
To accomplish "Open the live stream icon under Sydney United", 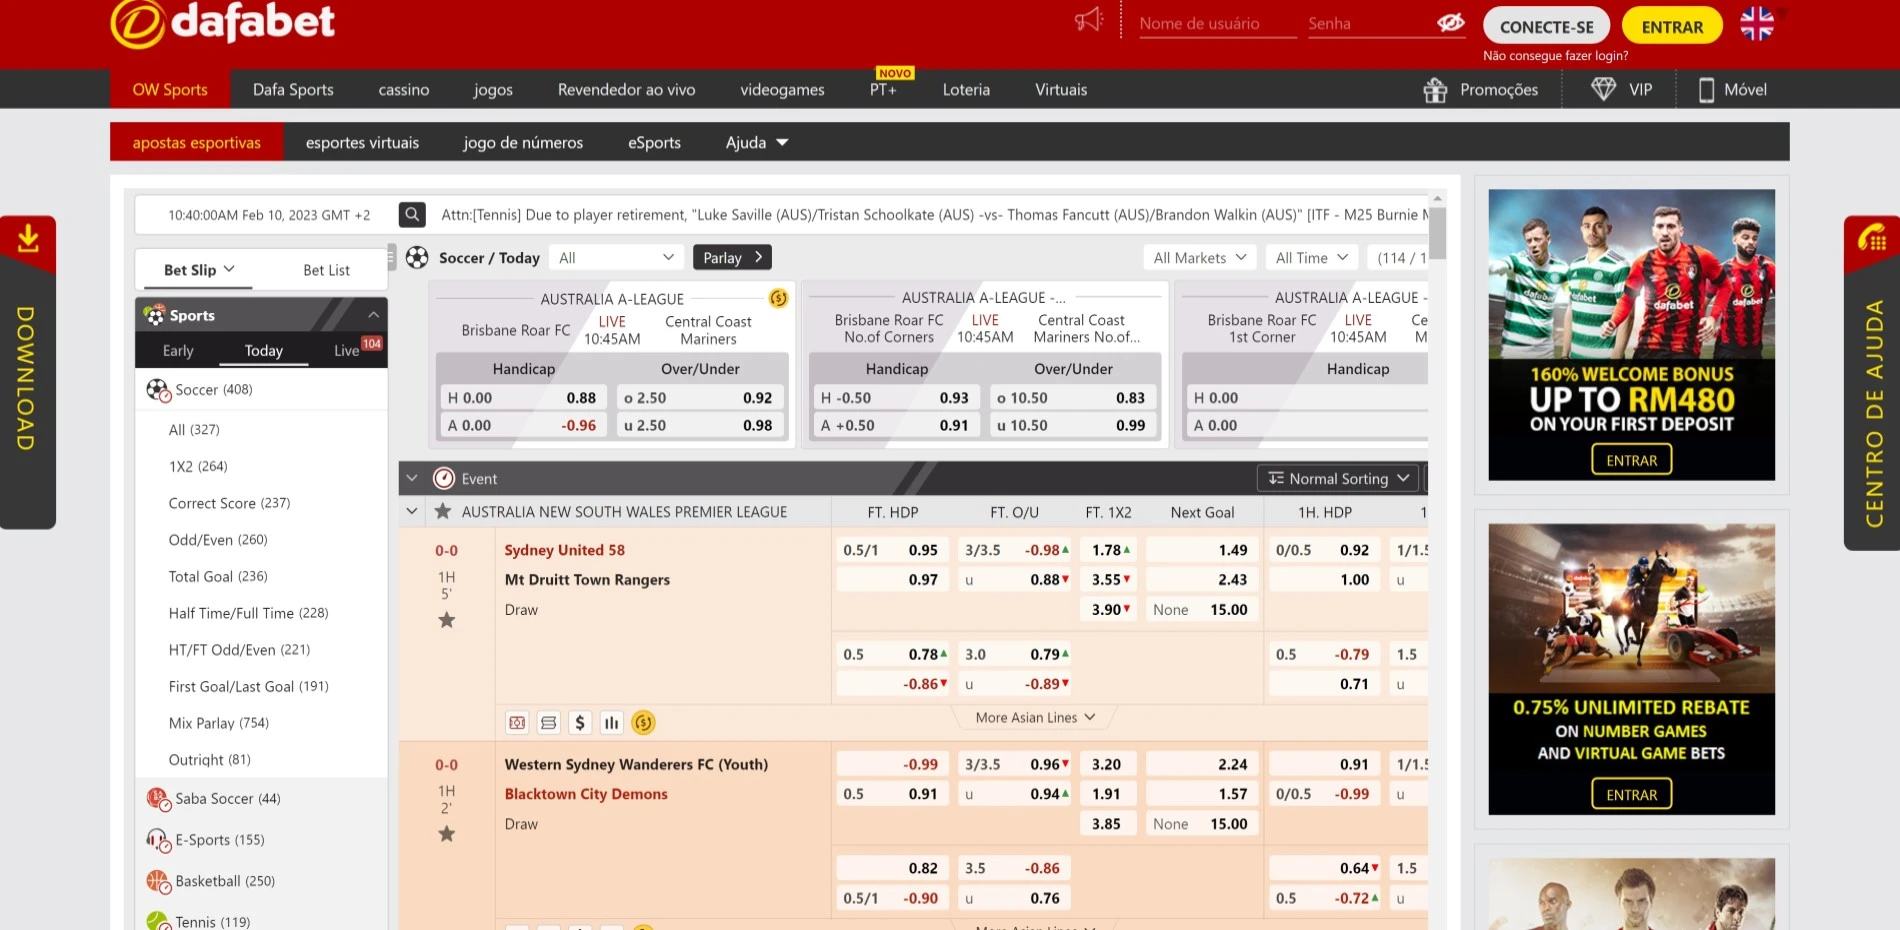I will [x=517, y=722].
